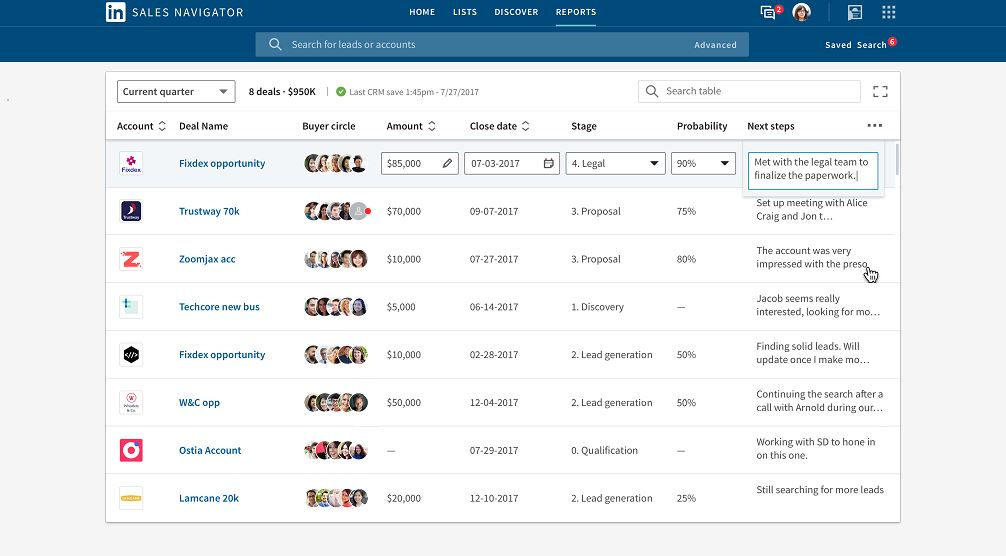Image resolution: width=1006 pixels, height=556 pixels.
Task: Click the Fixdex account logo in first row
Action: (131, 163)
